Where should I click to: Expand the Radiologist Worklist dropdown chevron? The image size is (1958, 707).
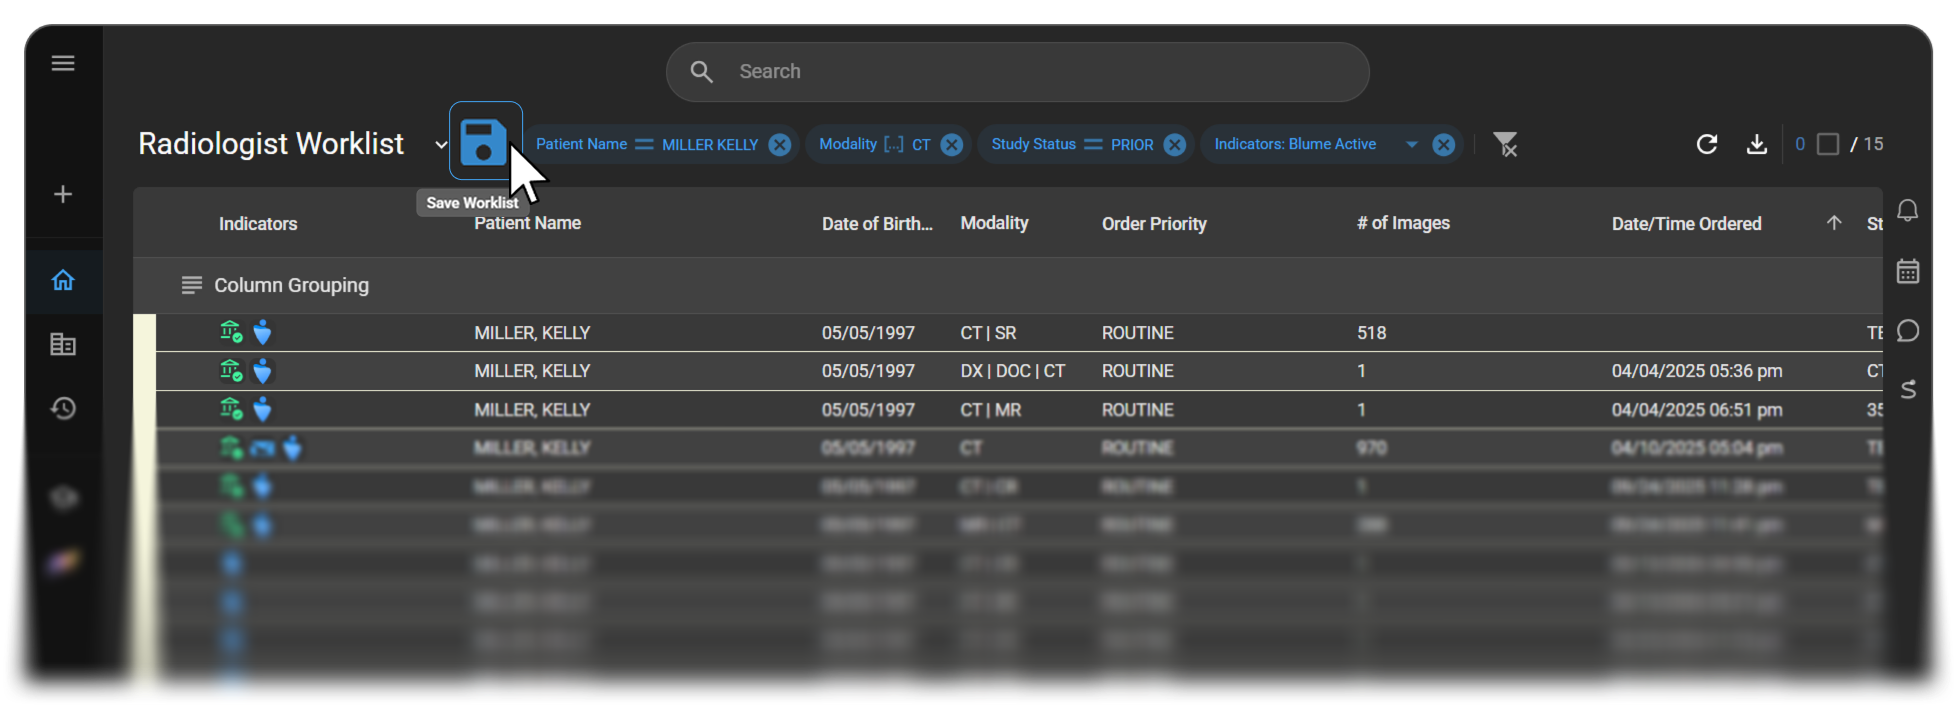pos(440,145)
